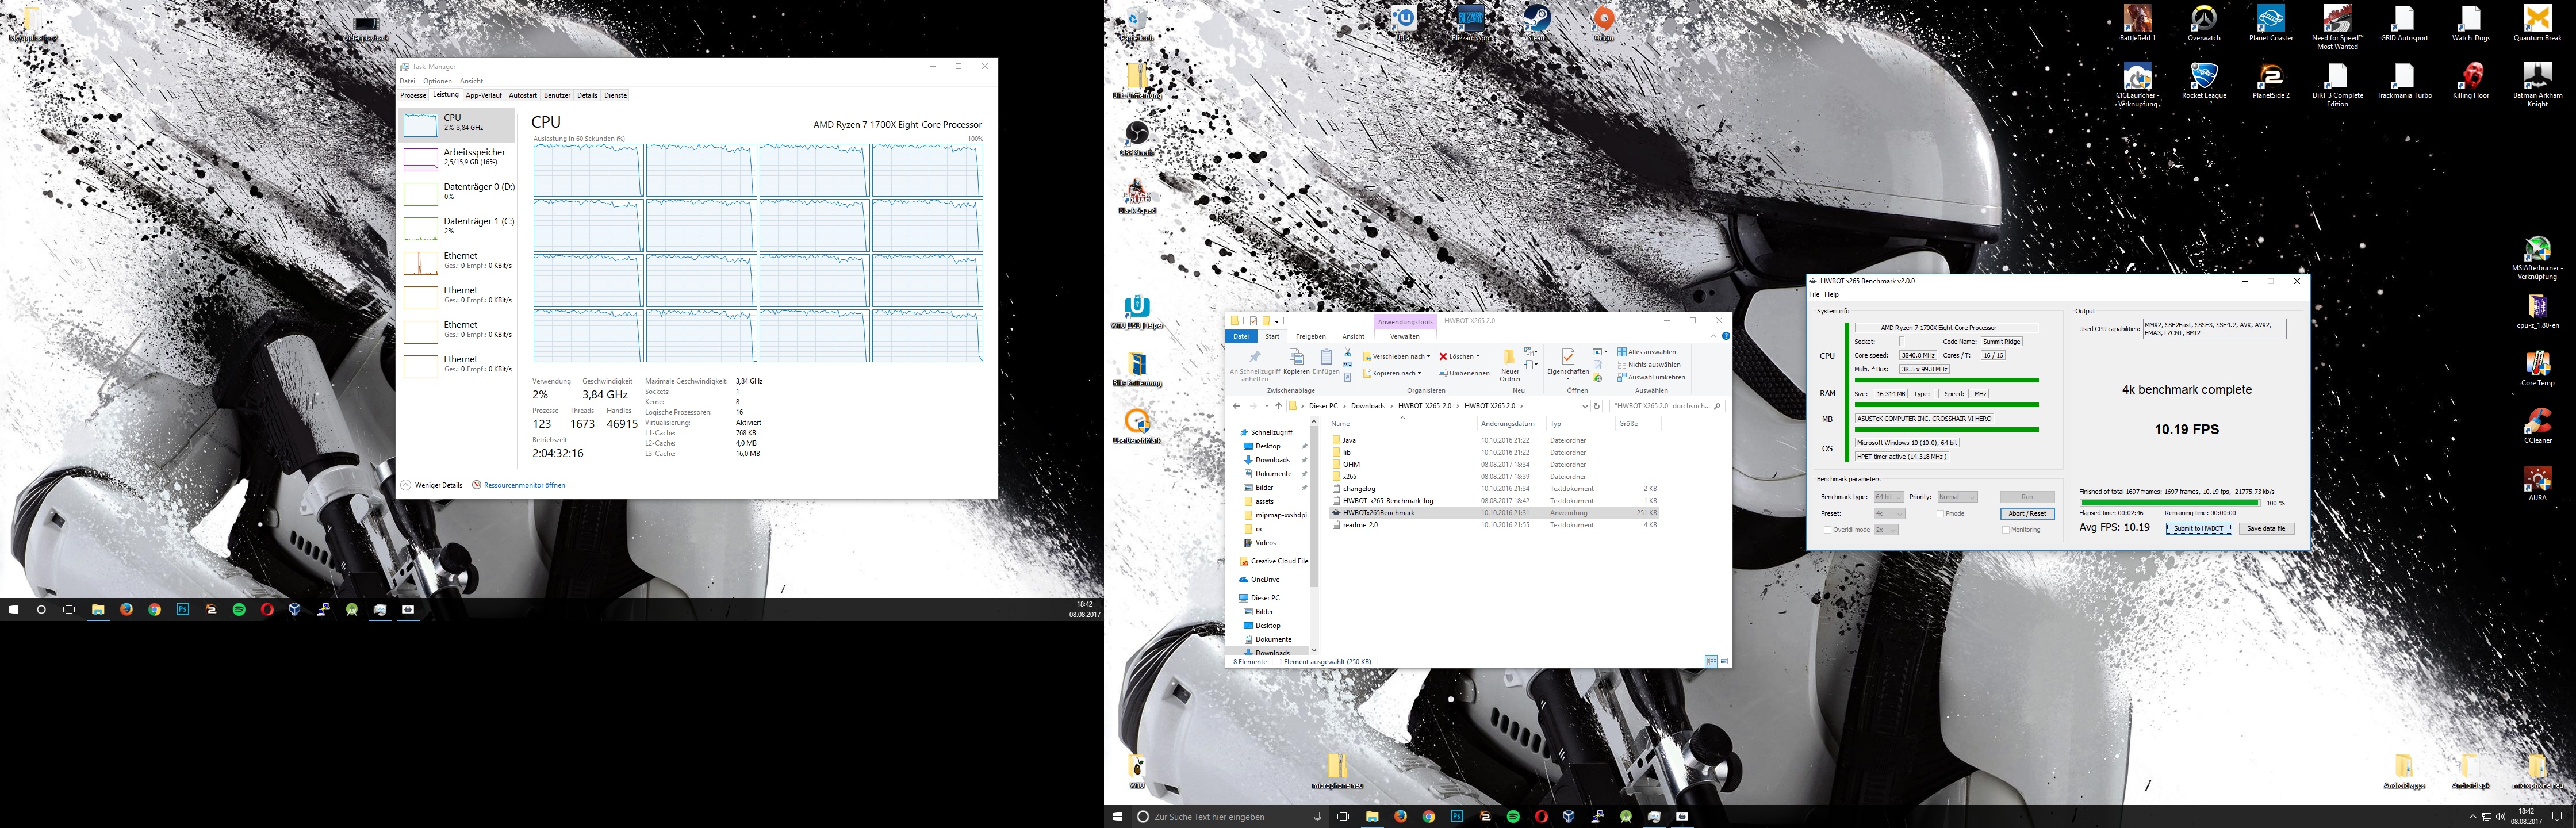Open Ressourcenmonitor öffnen link
The image size is (2576, 828).
click(519, 485)
